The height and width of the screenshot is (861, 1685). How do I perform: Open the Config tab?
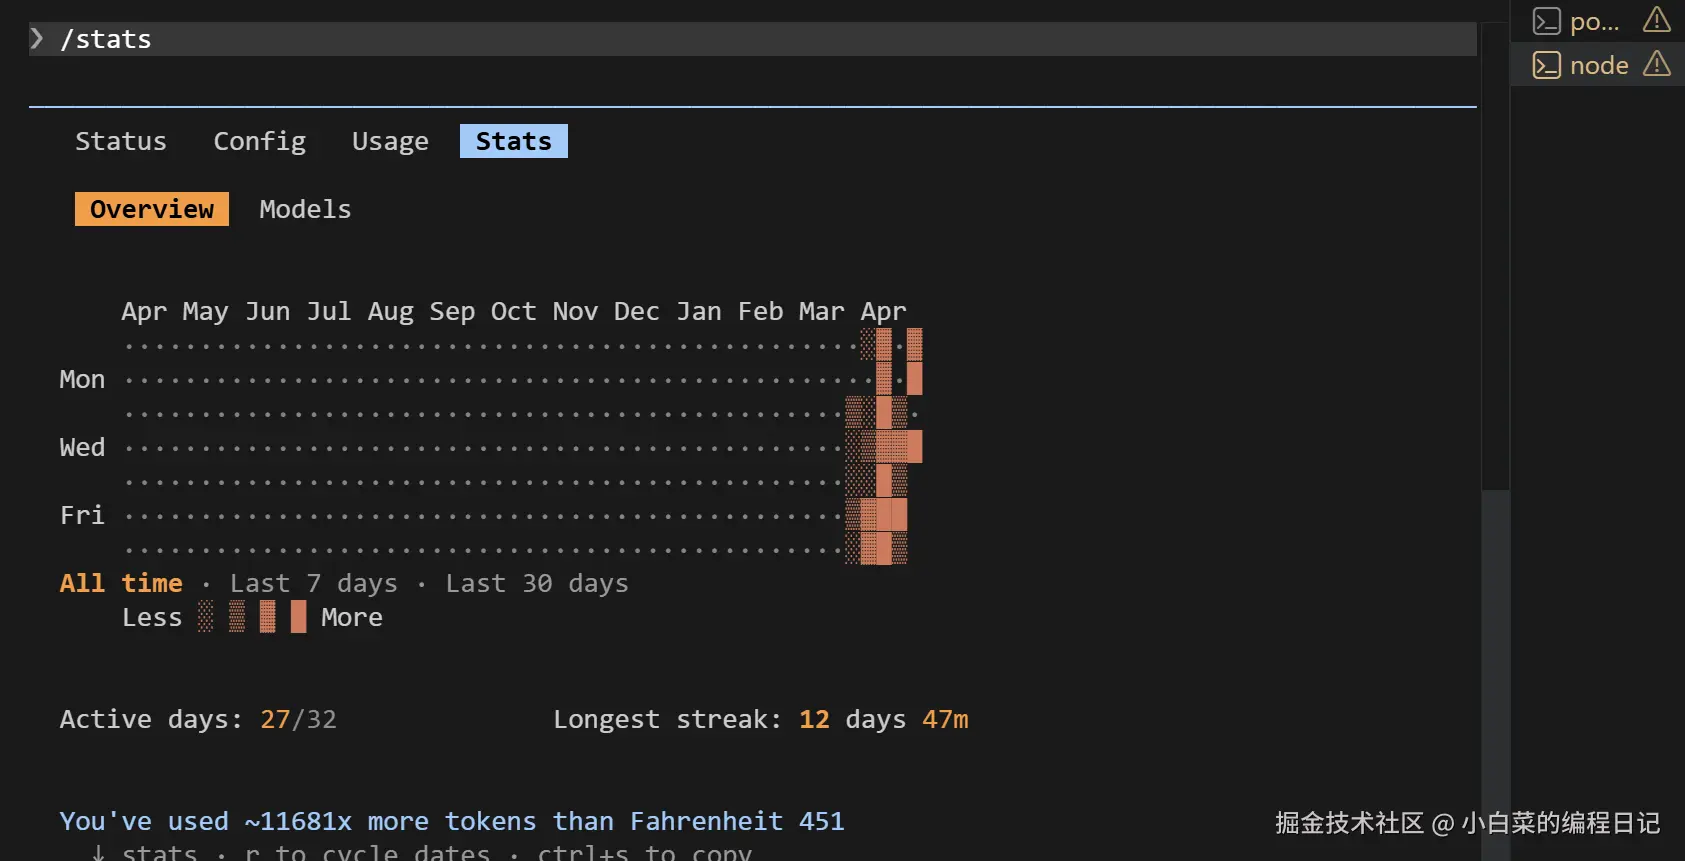click(x=260, y=141)
